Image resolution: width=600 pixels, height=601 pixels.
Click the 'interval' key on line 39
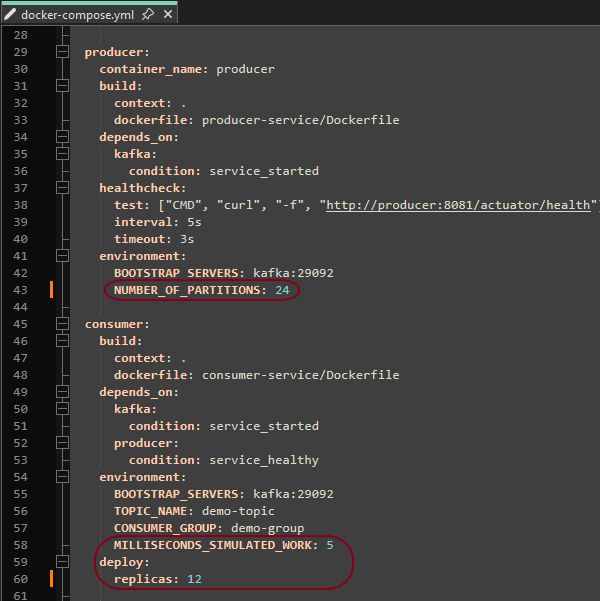pyautogui.click(x=143, y=222)
